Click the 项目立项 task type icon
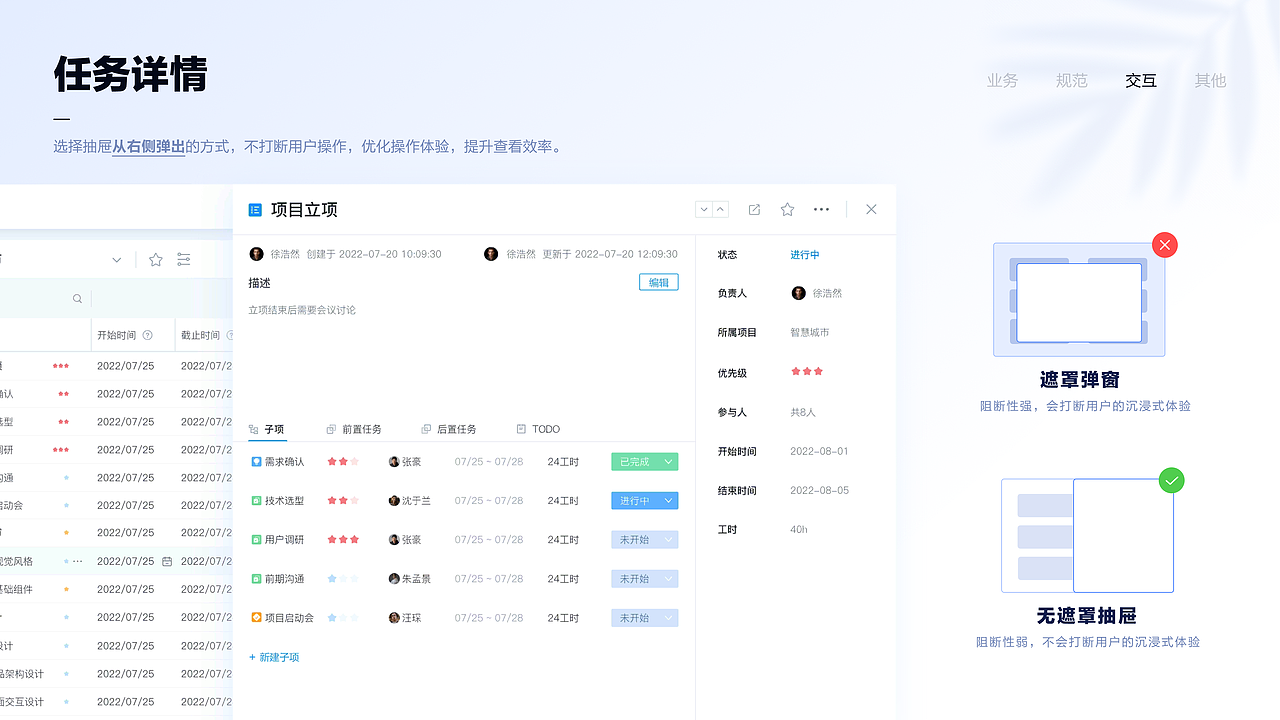This screenshot has height=720, width=1280. tap(255, 210)
